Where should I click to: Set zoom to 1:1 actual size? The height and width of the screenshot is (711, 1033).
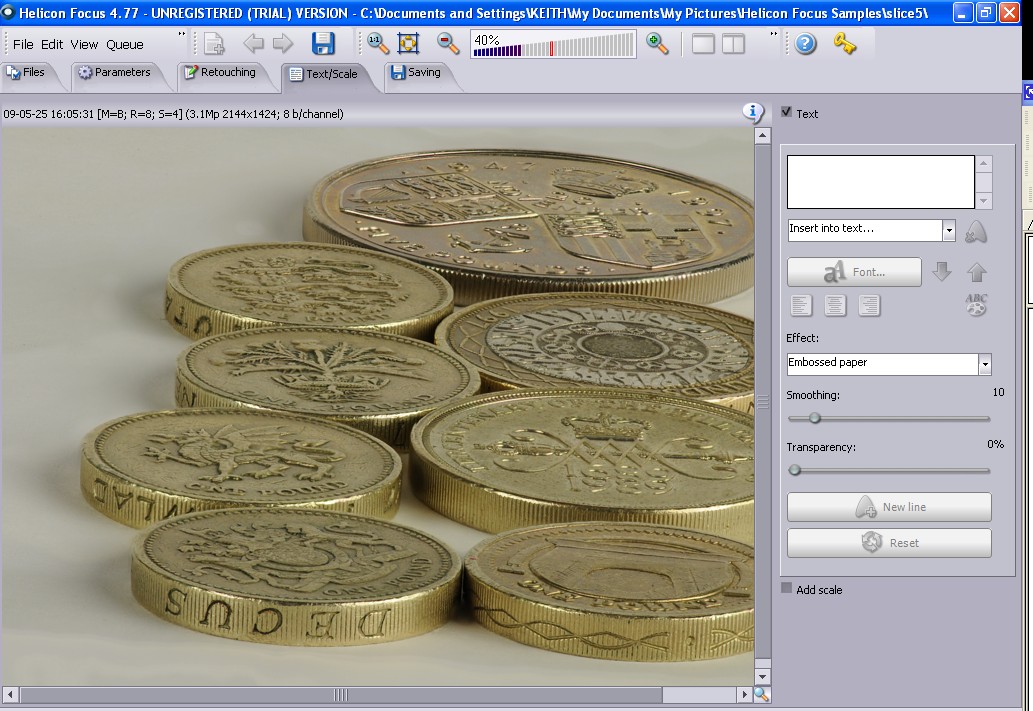coord(377,43)
